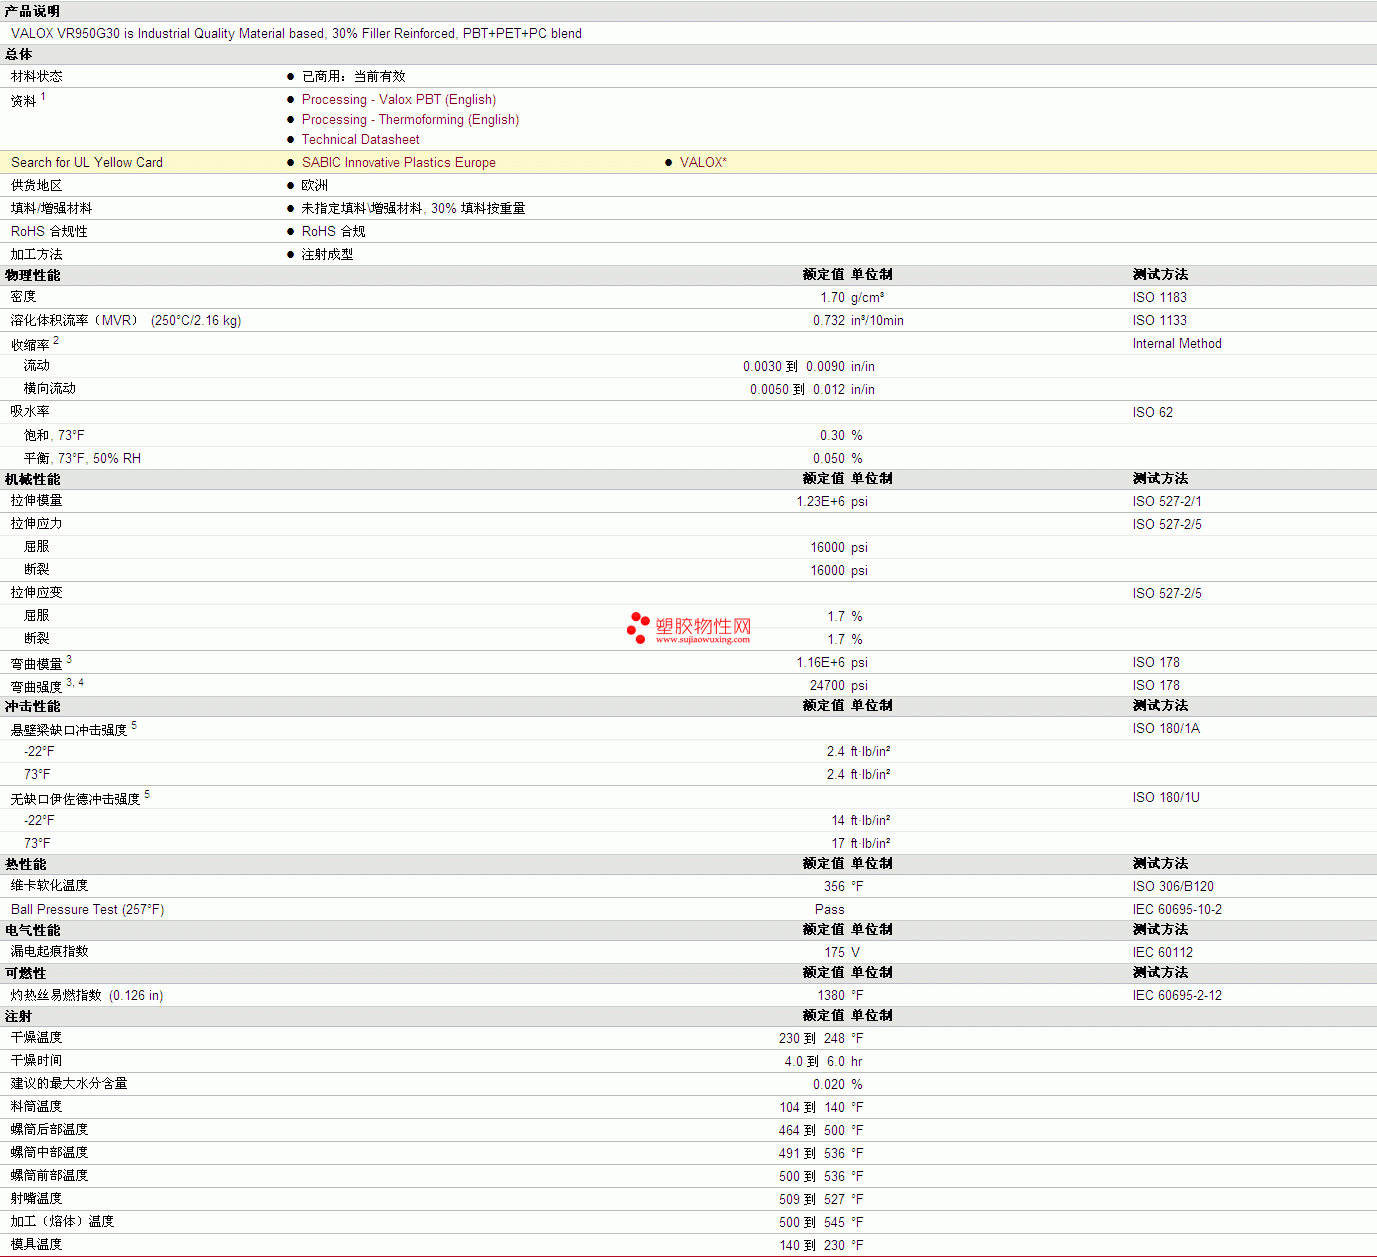Viewport: 1377px width, 1257px height.
Task: Click the 产品说明 section header
Action: (x=32, y=11)
